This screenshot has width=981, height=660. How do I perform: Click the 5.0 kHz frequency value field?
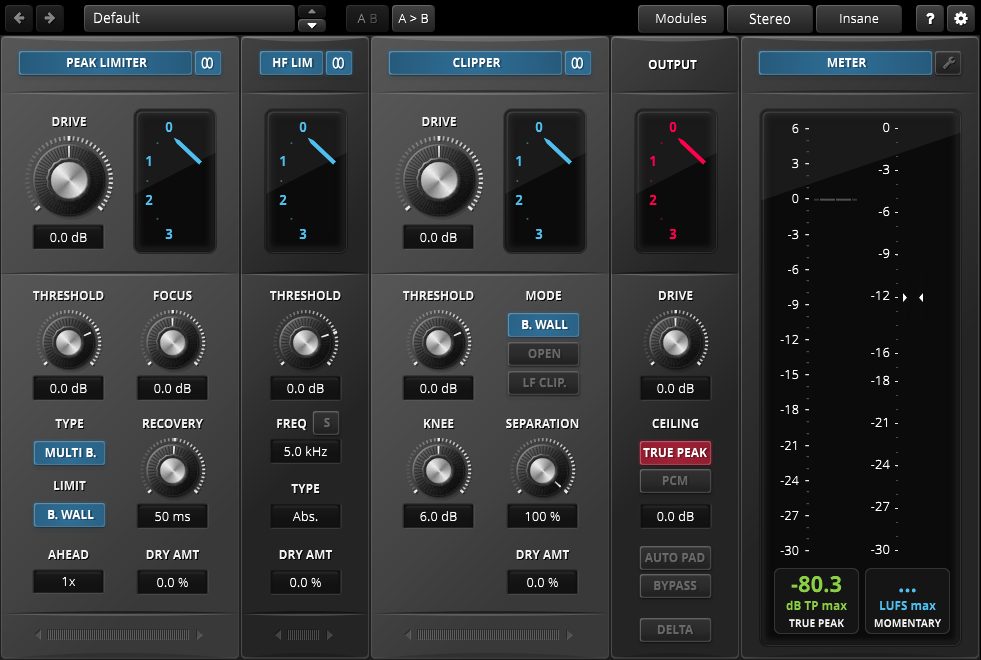(305, 451)
